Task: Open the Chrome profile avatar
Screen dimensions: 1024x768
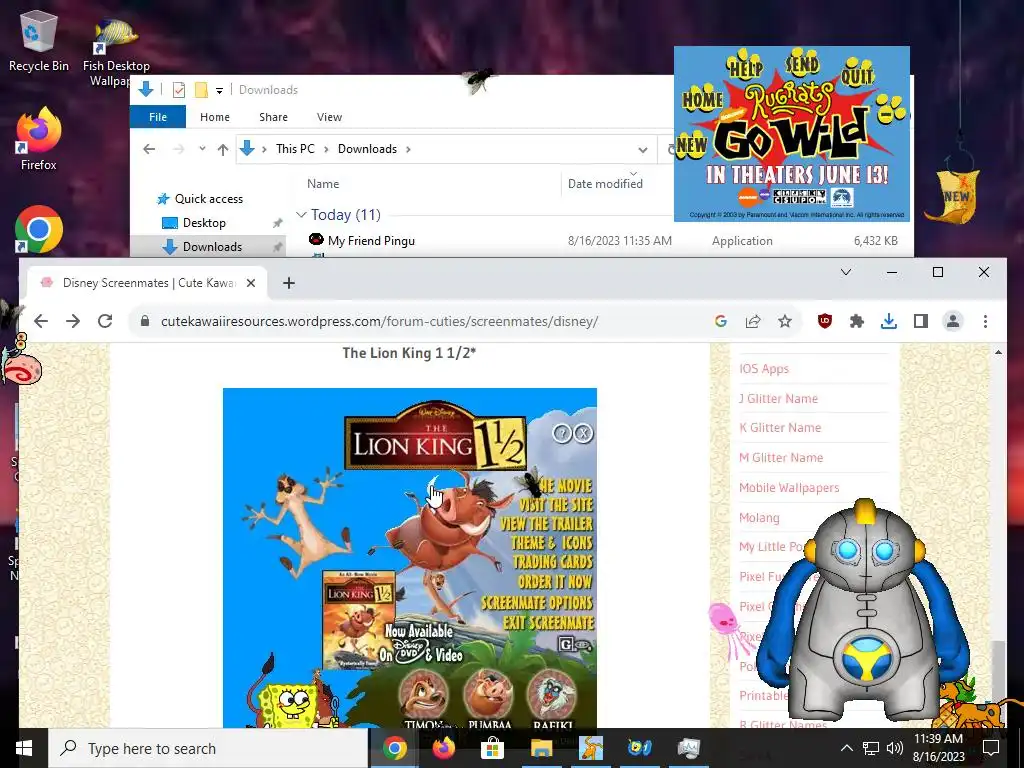Action: 953,321
